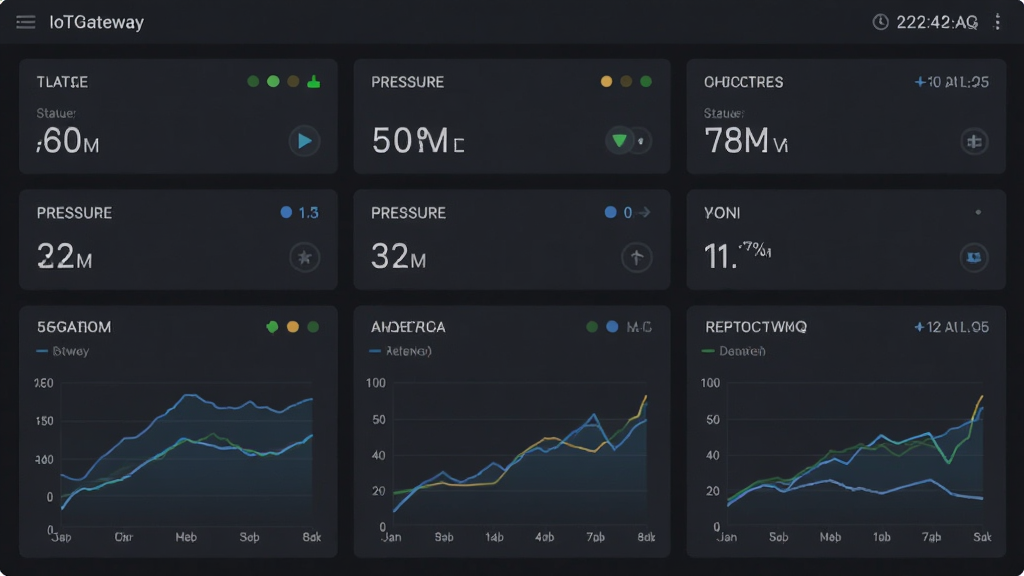The height and width of the screenshot is (576, 1024).
Task: Open the hamburger menu next to IoTGateway
Action: pyautogui.click(x=26, y=22)
